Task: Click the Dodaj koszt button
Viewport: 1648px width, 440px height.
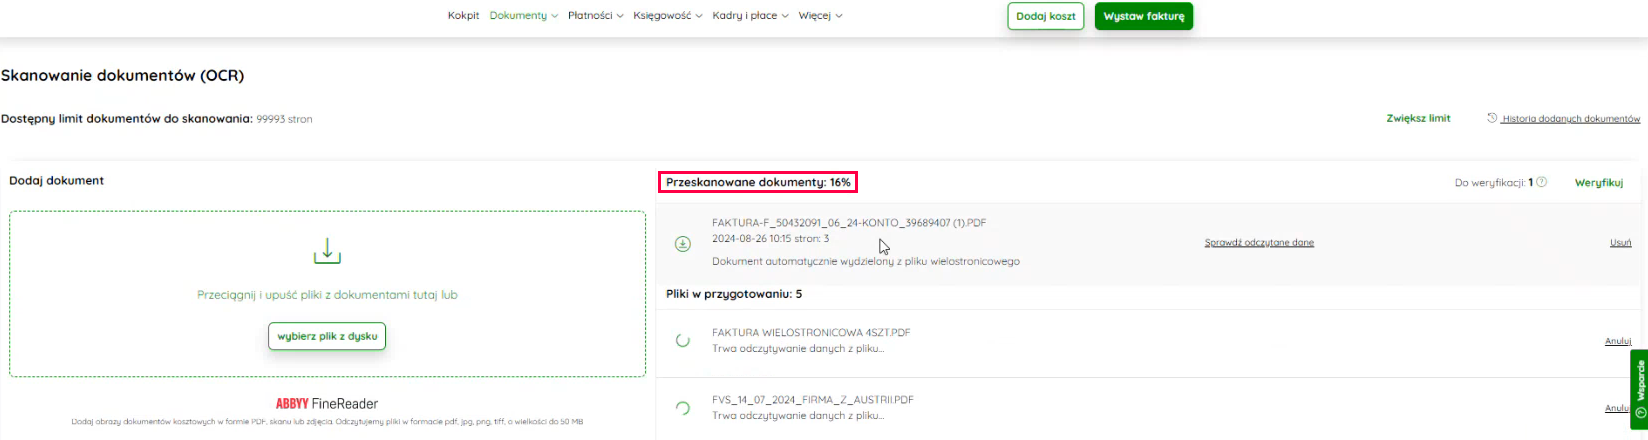Action: click(x=1046, y=16)
